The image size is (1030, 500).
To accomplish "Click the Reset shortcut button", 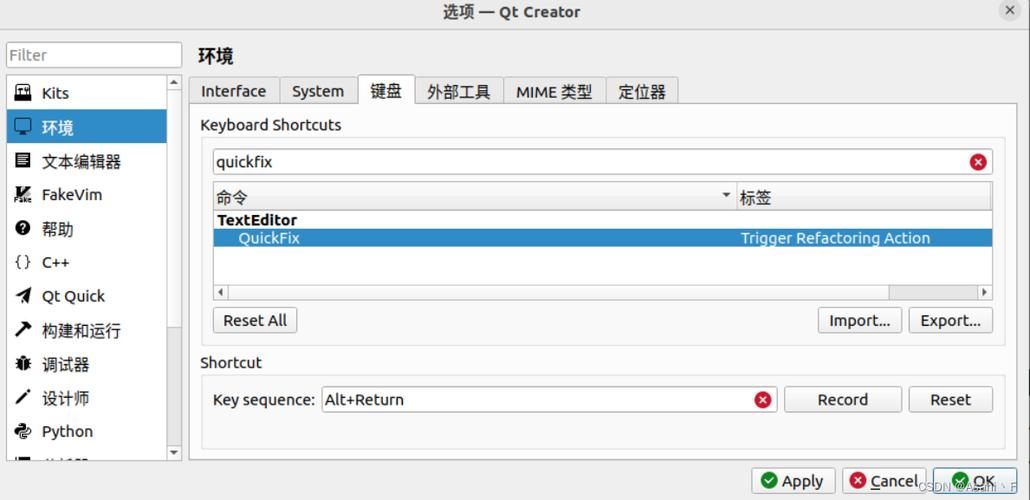I will (951, 399).
